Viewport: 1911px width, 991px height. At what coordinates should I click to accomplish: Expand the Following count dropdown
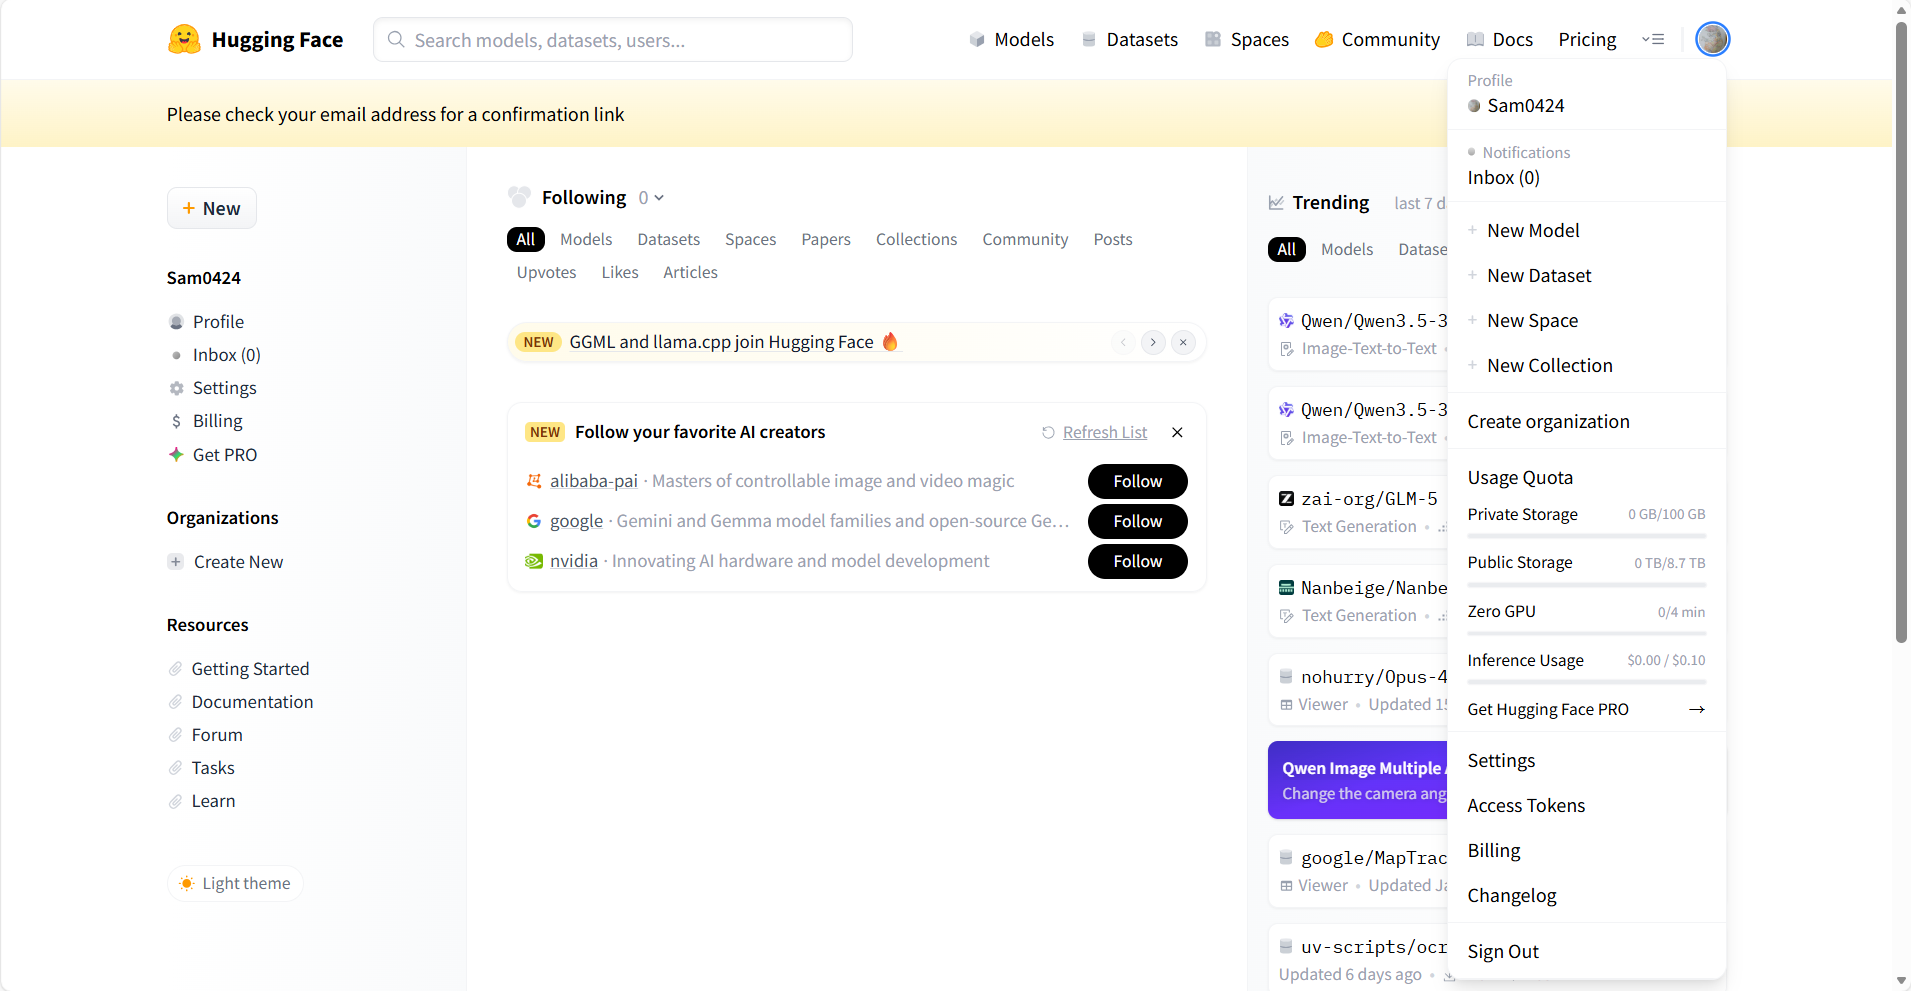coord(652,198)
